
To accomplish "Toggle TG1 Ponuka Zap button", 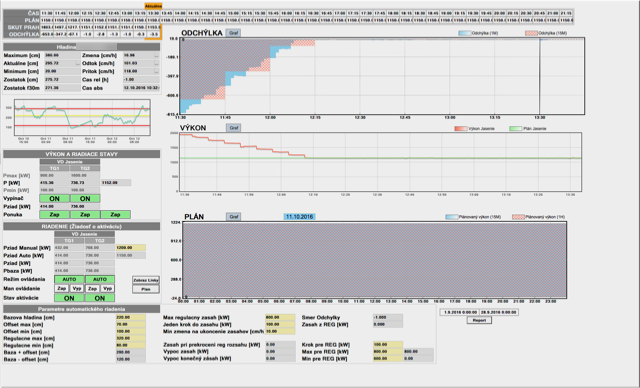I will [54, 215].
